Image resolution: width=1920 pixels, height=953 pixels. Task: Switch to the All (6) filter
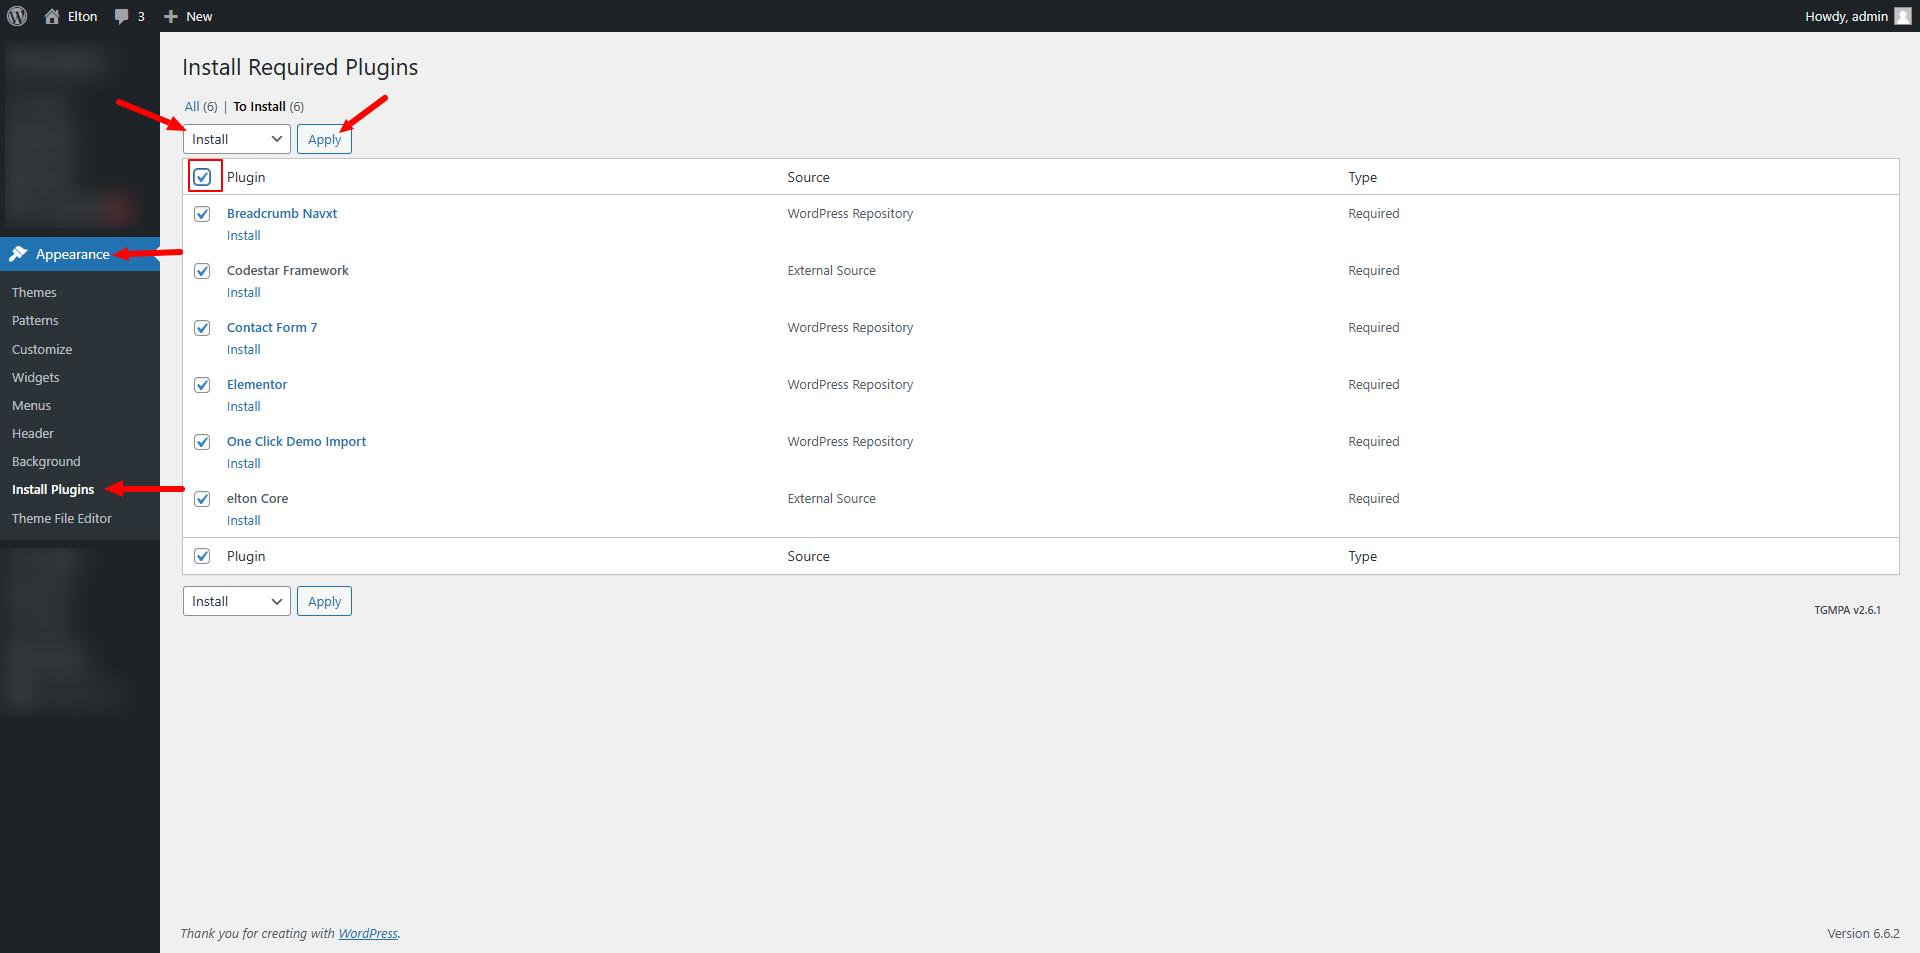[x=192, y=107]
